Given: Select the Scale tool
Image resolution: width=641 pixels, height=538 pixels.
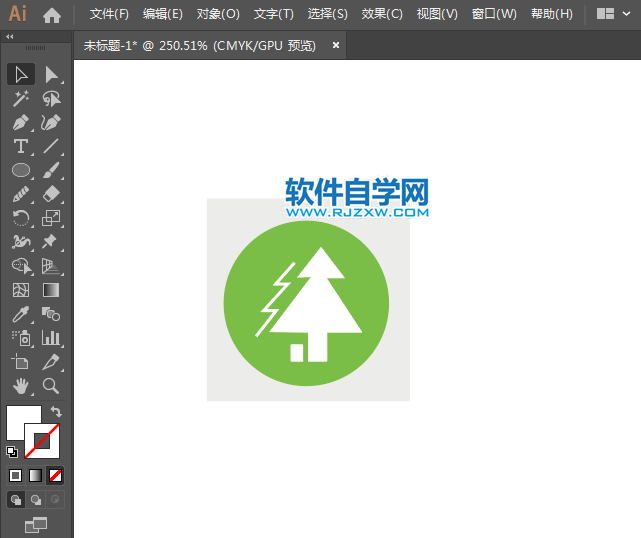Looking at the screenshot, I should pos(52,218).
